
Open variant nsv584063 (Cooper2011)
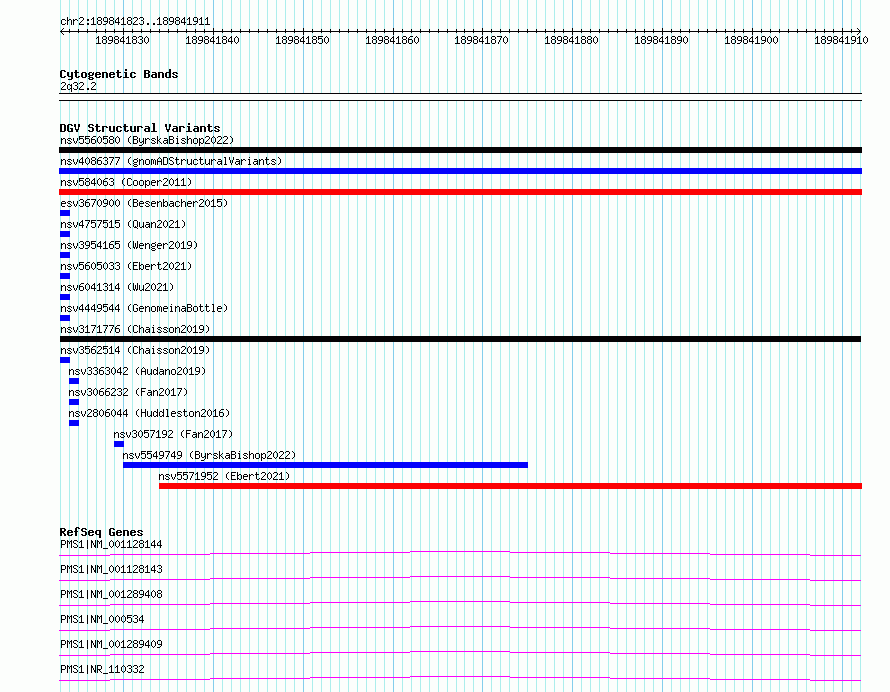(126, 182)
